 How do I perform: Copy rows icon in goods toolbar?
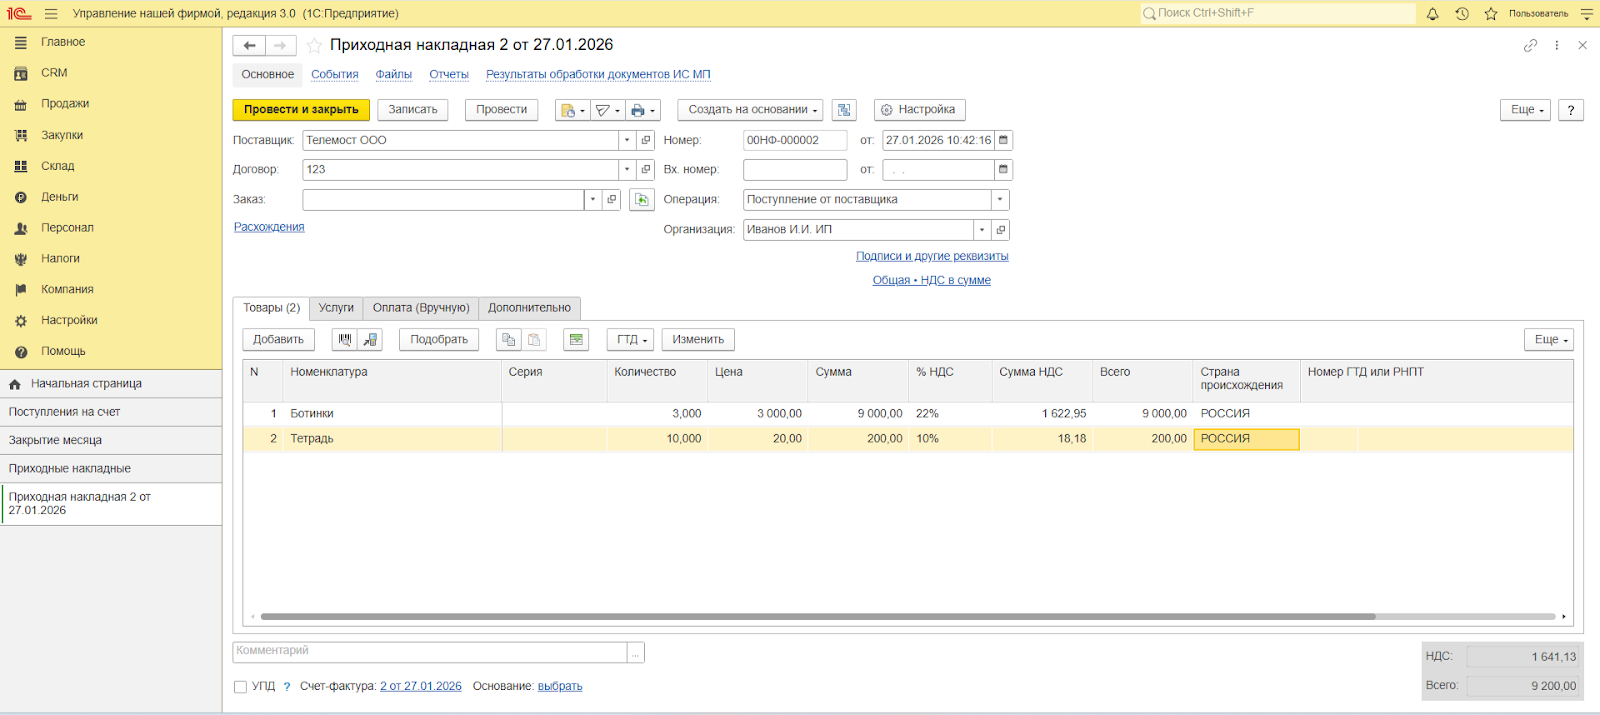point(509,340)
